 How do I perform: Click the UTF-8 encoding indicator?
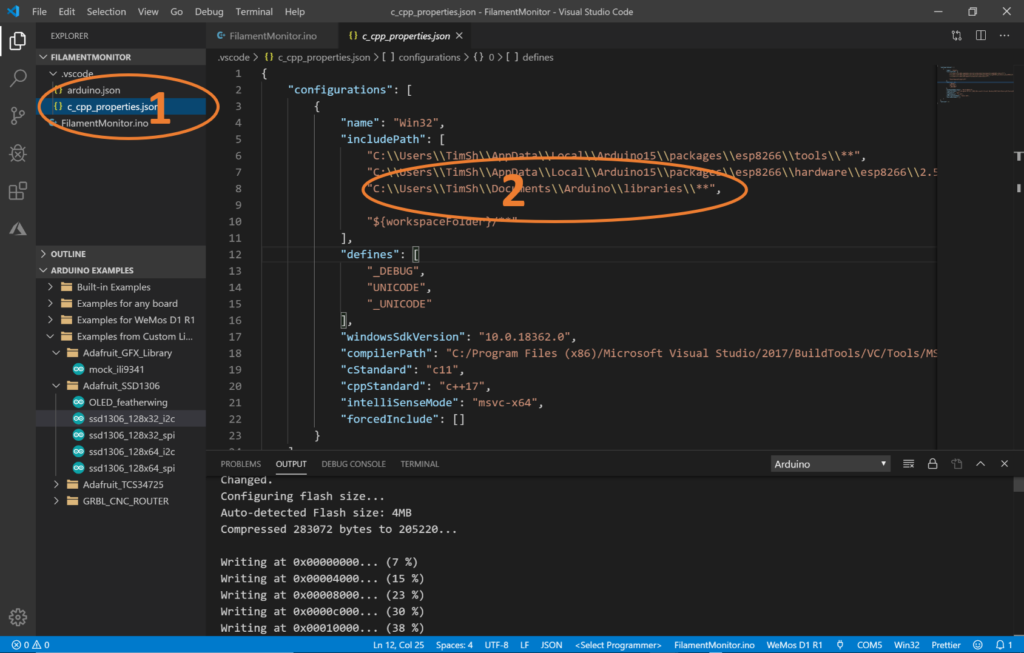point(496,645)
